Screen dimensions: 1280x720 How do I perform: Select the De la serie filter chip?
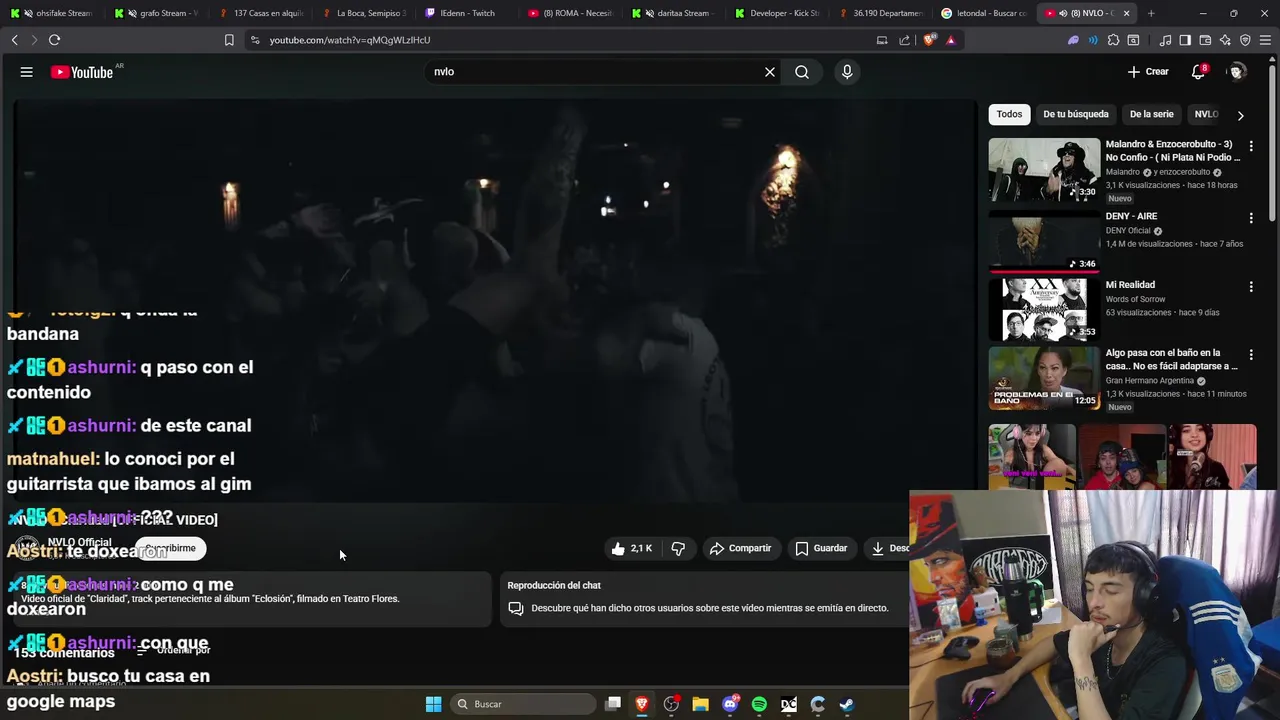tap(1151, 114)
